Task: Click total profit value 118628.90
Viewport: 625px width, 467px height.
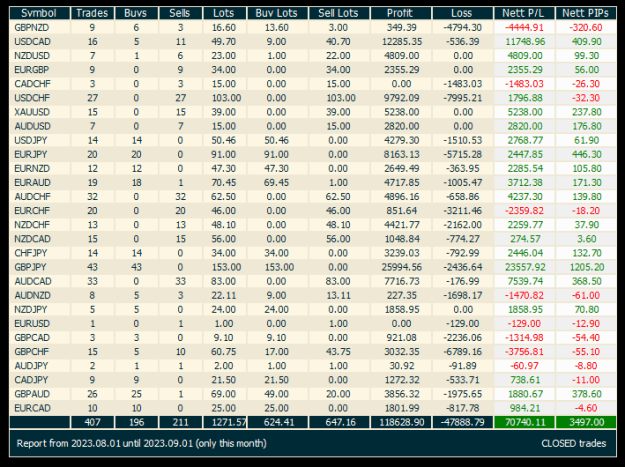Action: click(401, 422)
